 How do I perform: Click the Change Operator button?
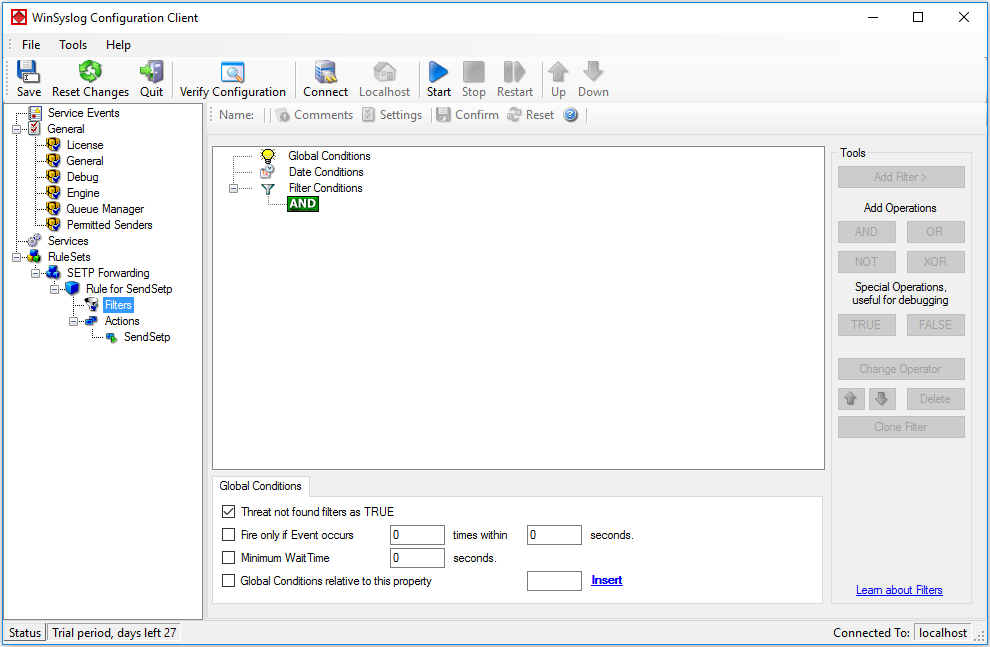click(901, 369)
